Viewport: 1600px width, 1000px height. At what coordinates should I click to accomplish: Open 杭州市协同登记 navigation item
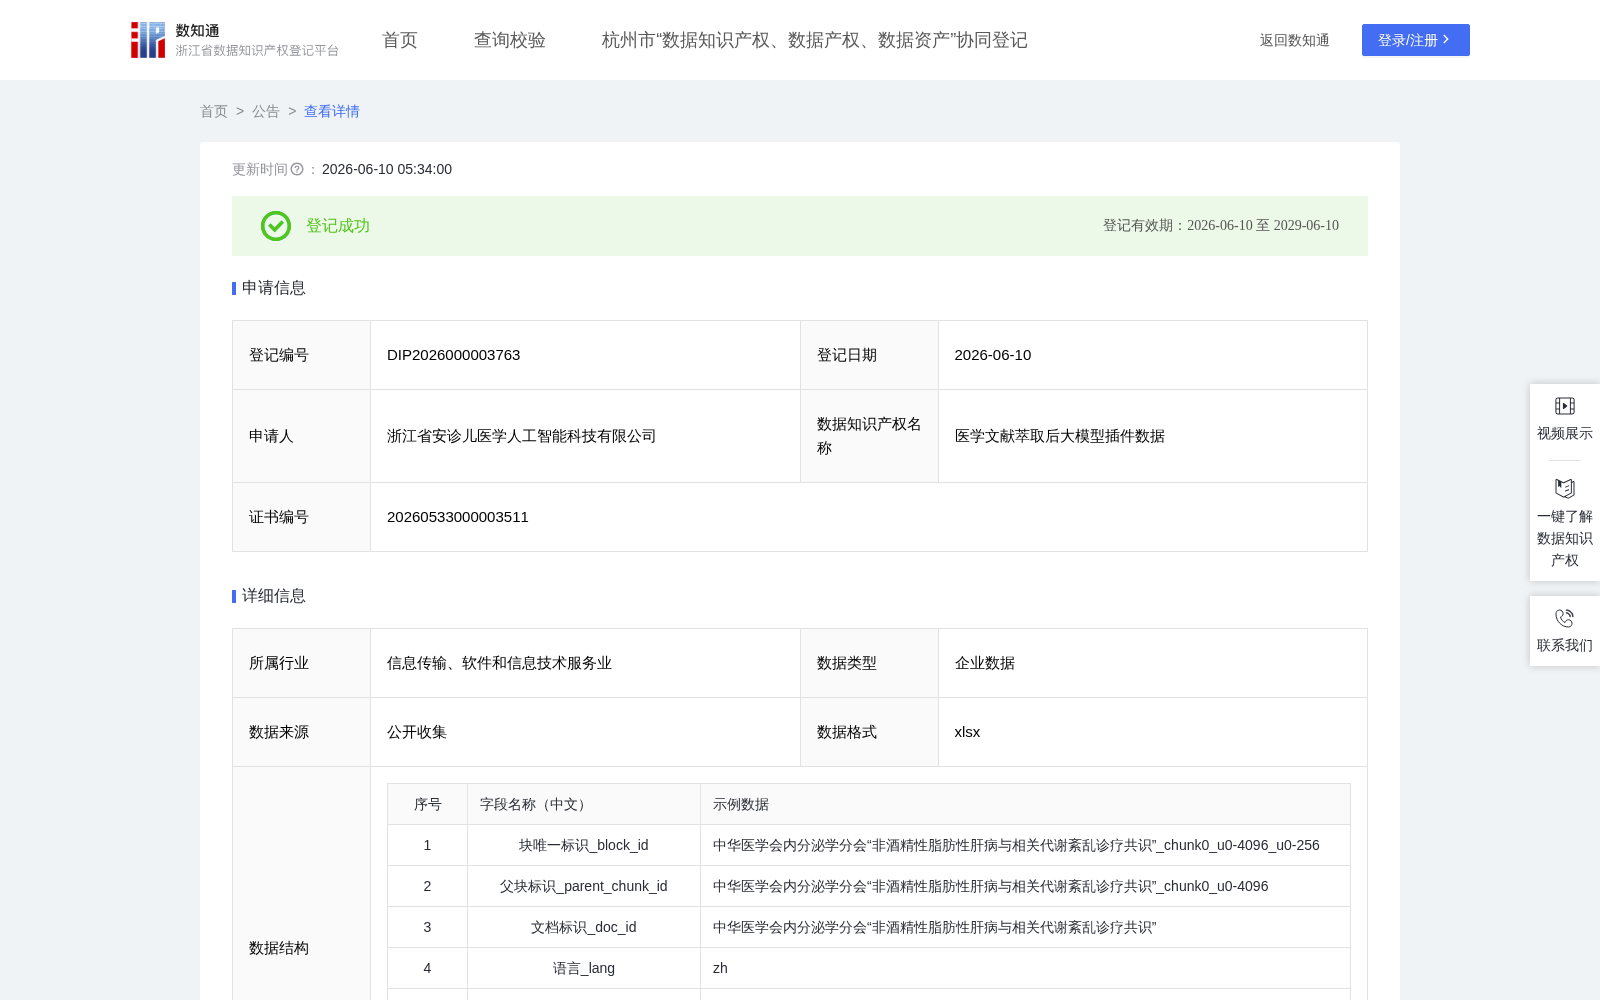tap(815, 40)
